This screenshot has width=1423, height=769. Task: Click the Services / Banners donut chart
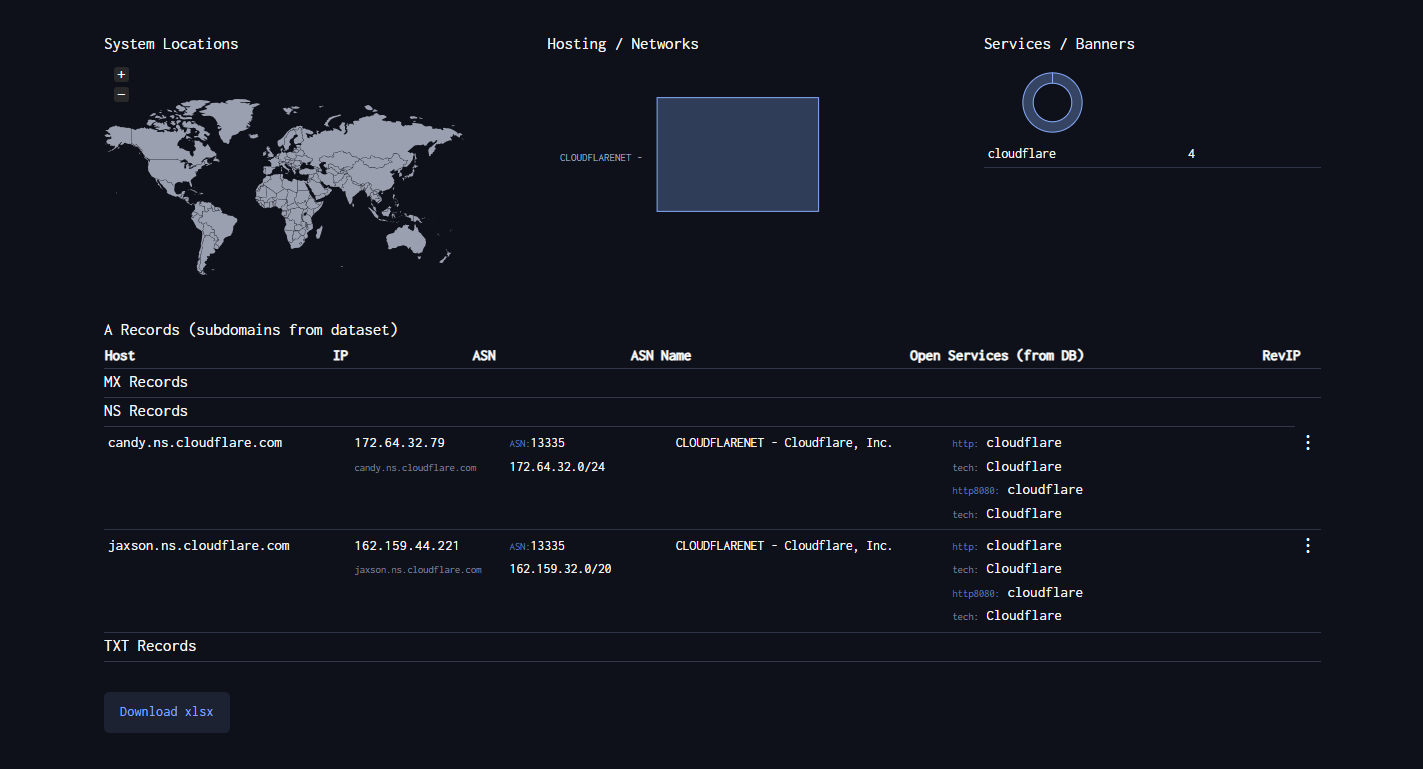click(x=1052, y=102)
